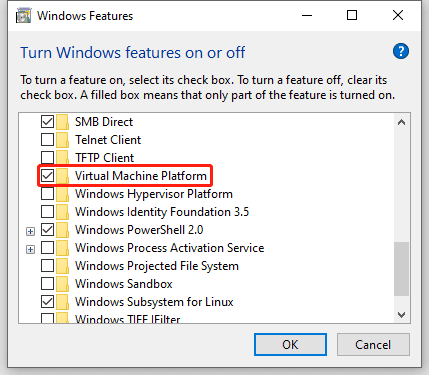Screen dimensions: 429x375
Task: Click the Windows Identity Foundation 3.5 folder icon
Action: pyautogui.click(x=62, y=212)
